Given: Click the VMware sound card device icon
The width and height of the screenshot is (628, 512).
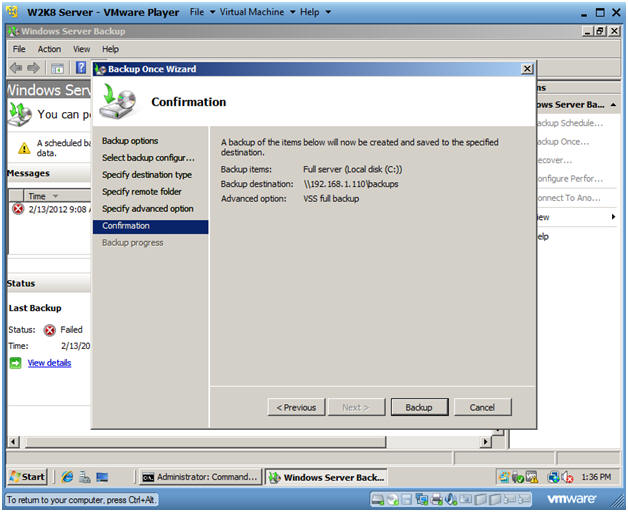Looking at the screenshot, I should tap(451, 499).
